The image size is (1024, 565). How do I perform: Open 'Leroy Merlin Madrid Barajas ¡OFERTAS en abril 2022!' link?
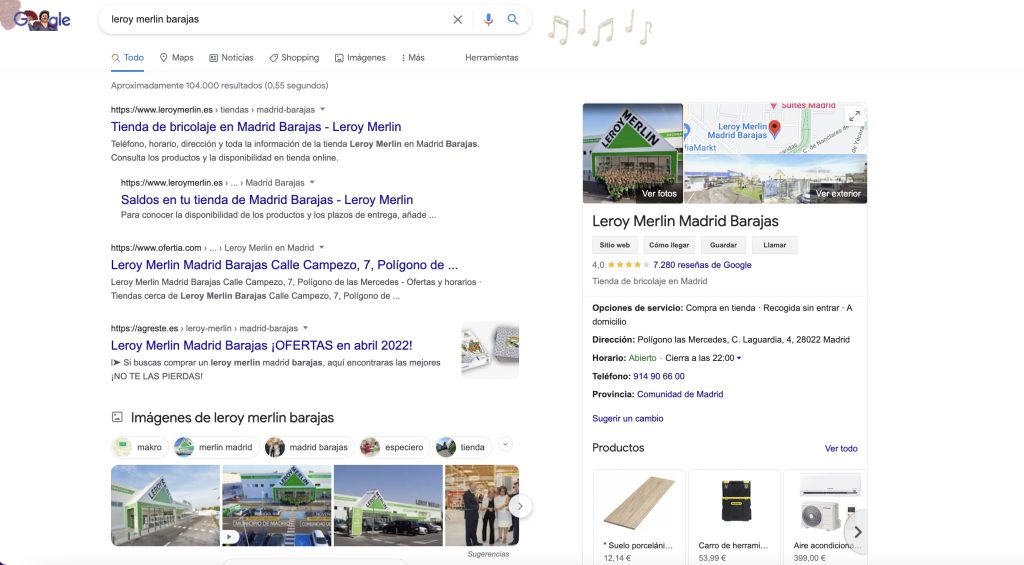coord(261,346)
